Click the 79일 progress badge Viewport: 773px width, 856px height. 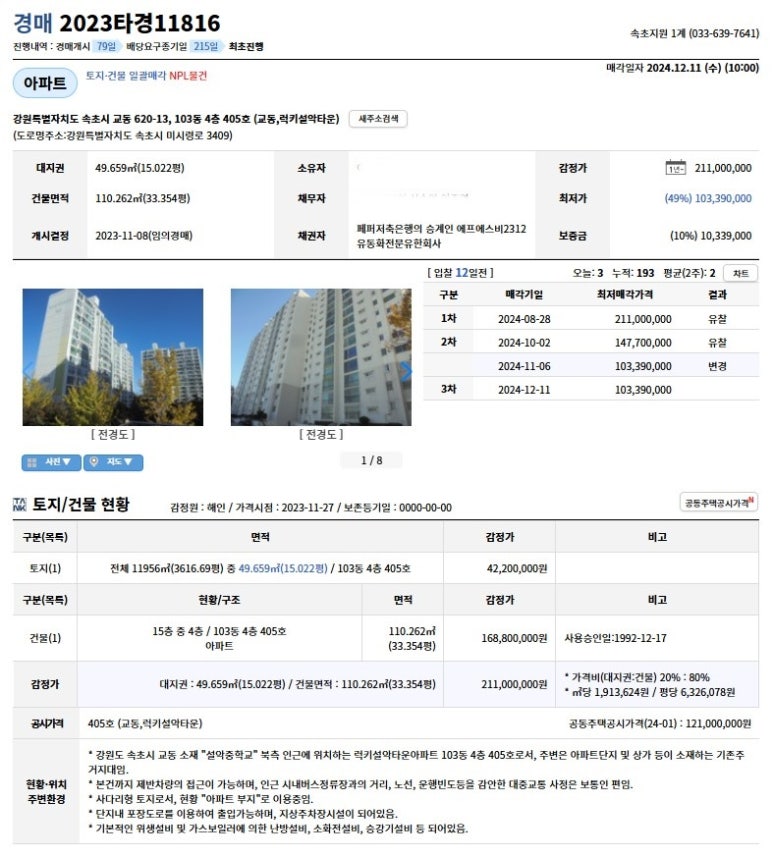(106, 46)
